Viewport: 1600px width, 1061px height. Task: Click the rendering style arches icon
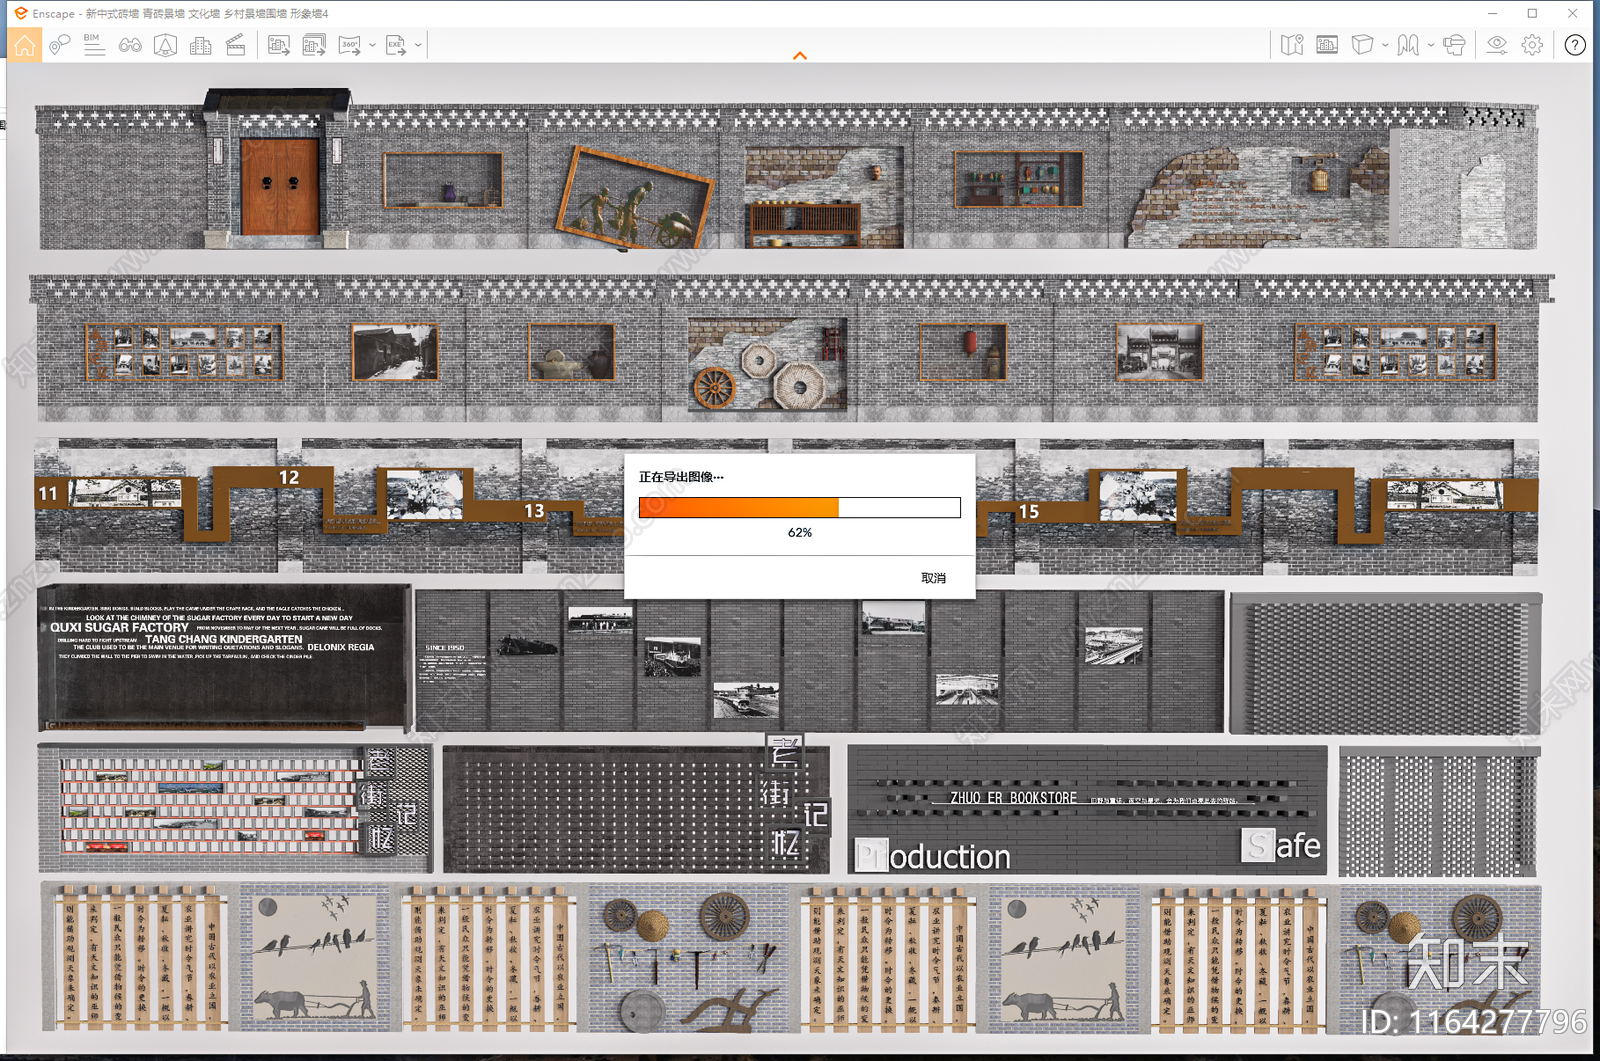tap(1408, 45)
